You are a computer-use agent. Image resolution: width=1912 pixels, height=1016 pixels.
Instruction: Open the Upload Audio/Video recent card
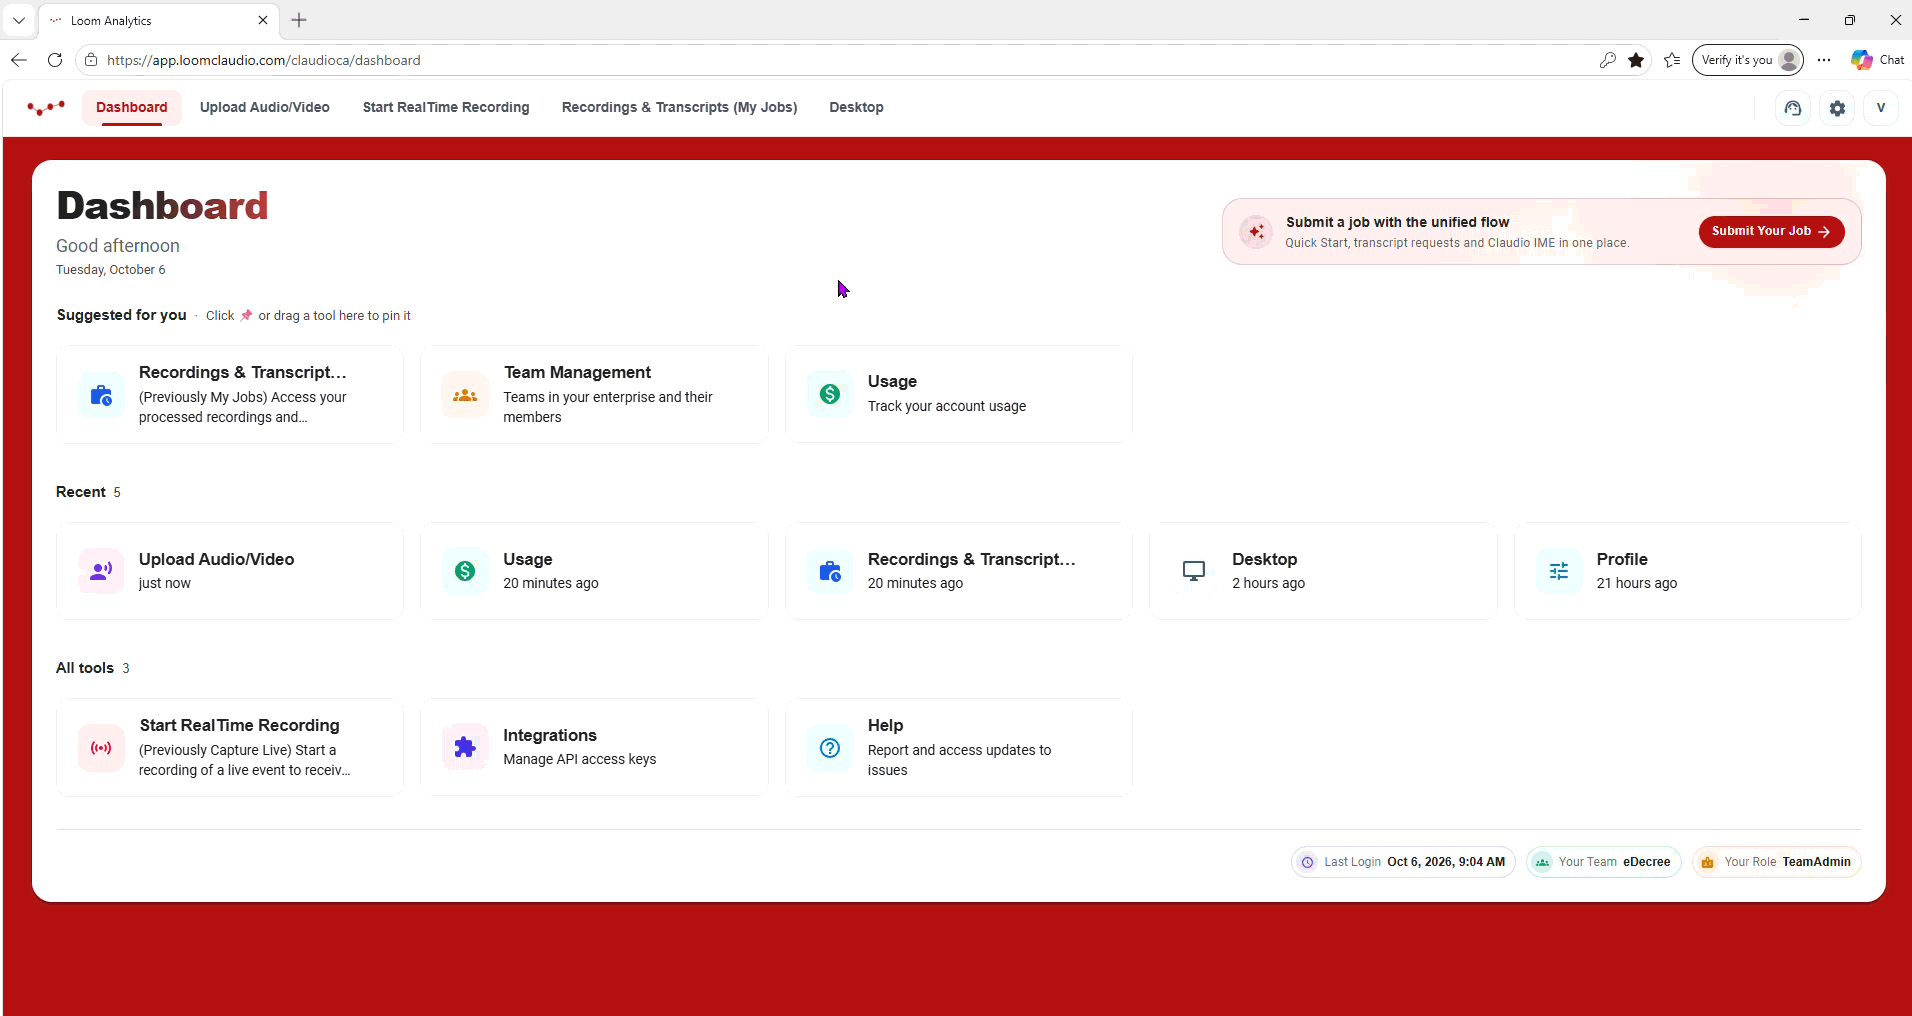(230, 571)
